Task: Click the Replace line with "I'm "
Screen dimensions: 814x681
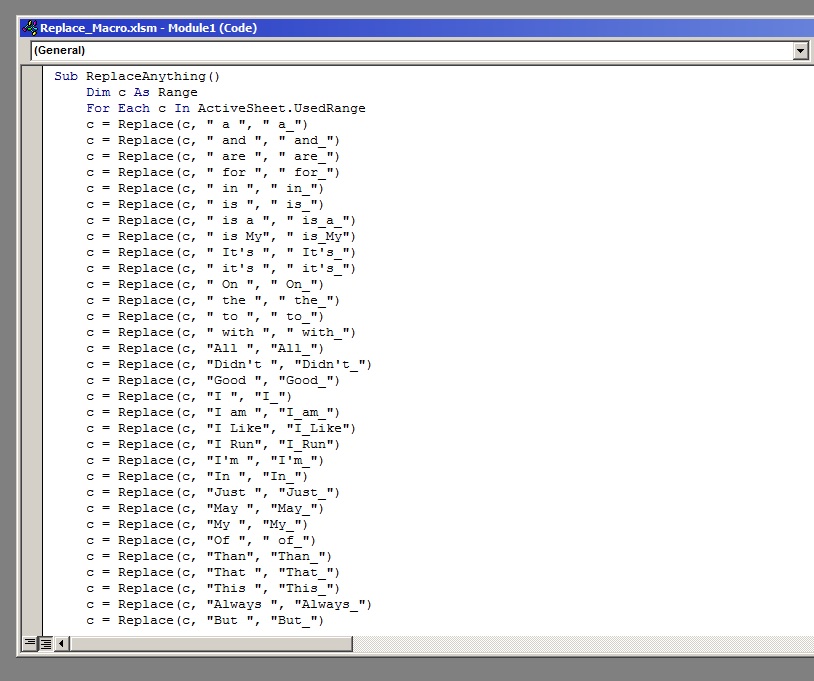Action: [205, 461]
